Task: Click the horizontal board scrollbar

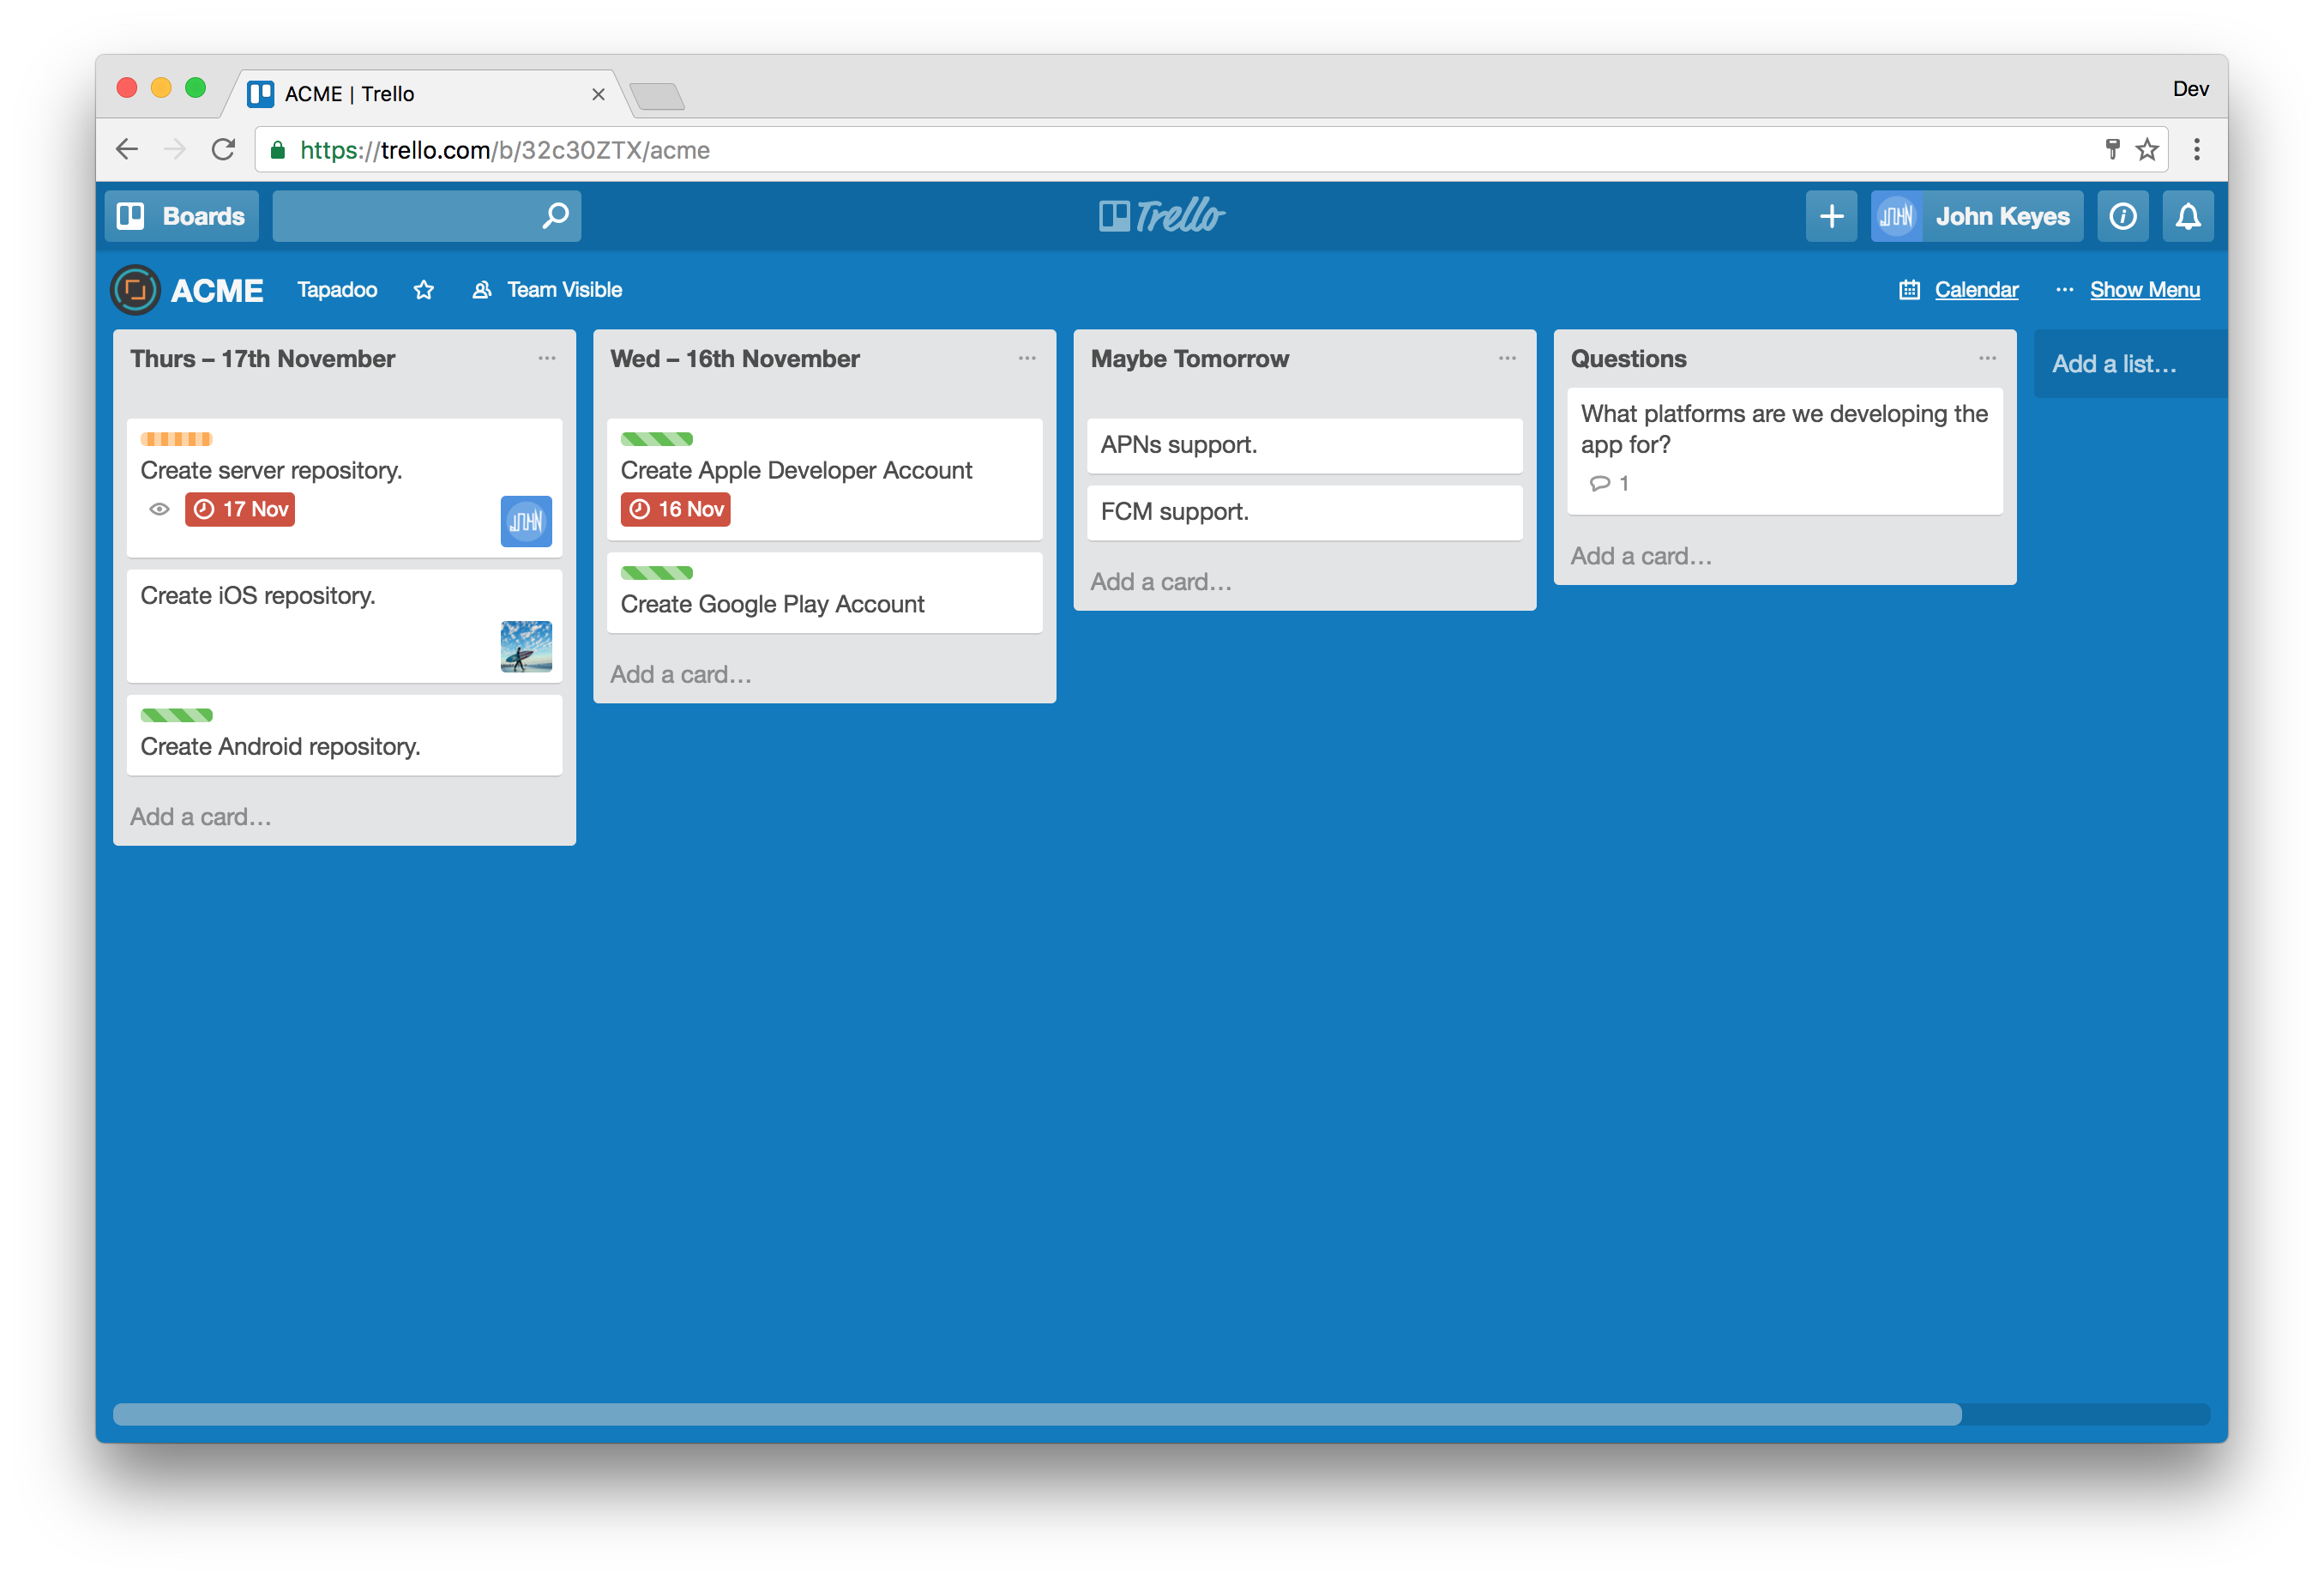Action: pos(1036,1413)
